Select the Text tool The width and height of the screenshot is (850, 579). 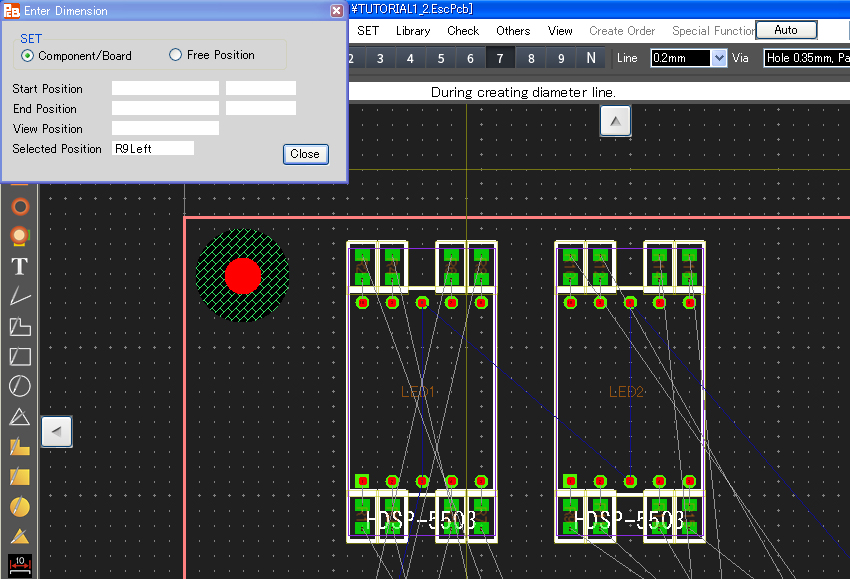tap(20, 266)
